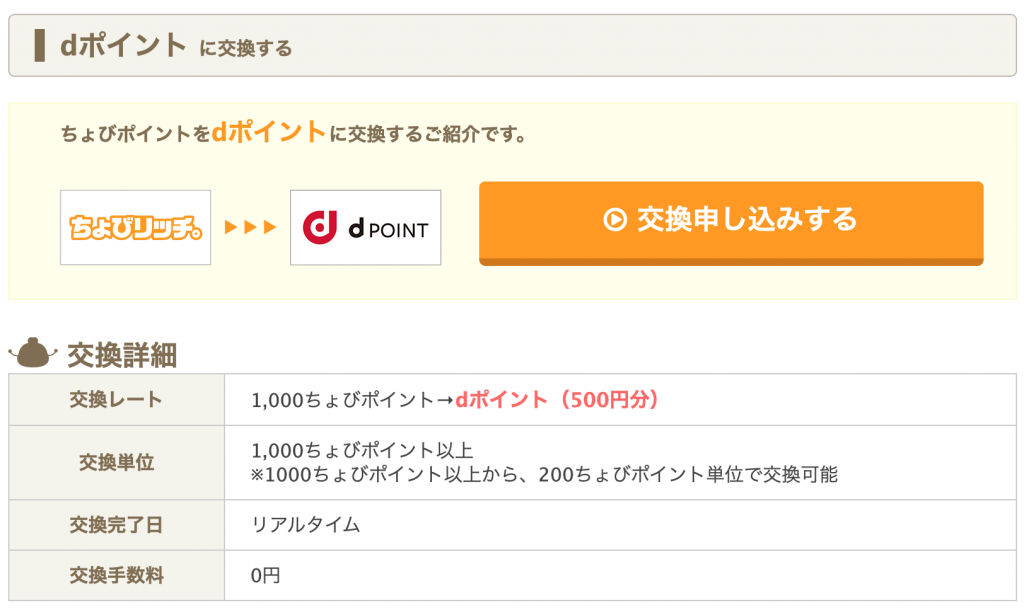Select the 交換レート row label

click(116, 400)
